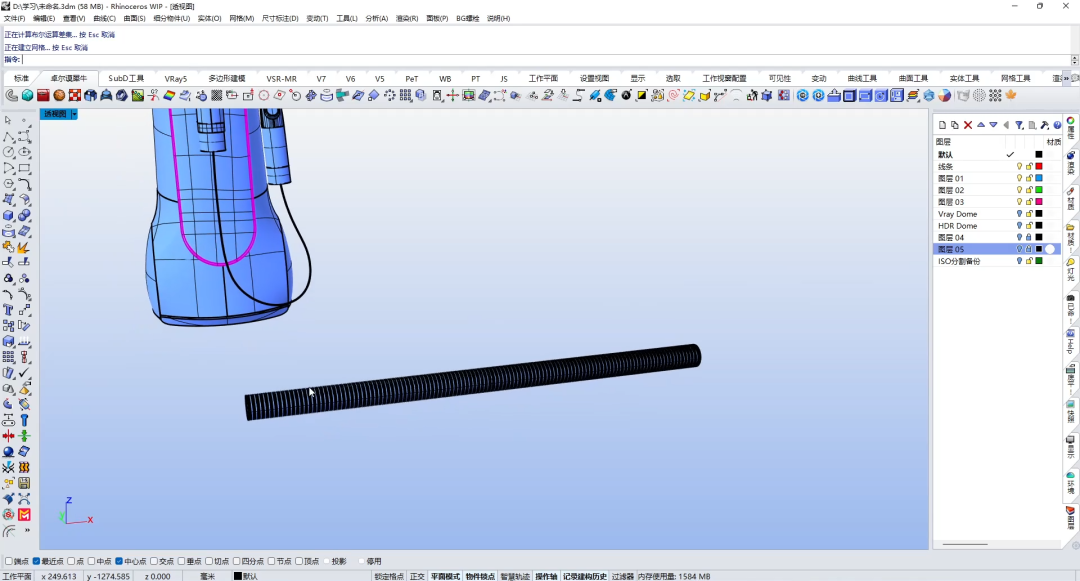
Task: Open the 实体(O) menu
Action: pyautogui.click(x=209, y=19)
